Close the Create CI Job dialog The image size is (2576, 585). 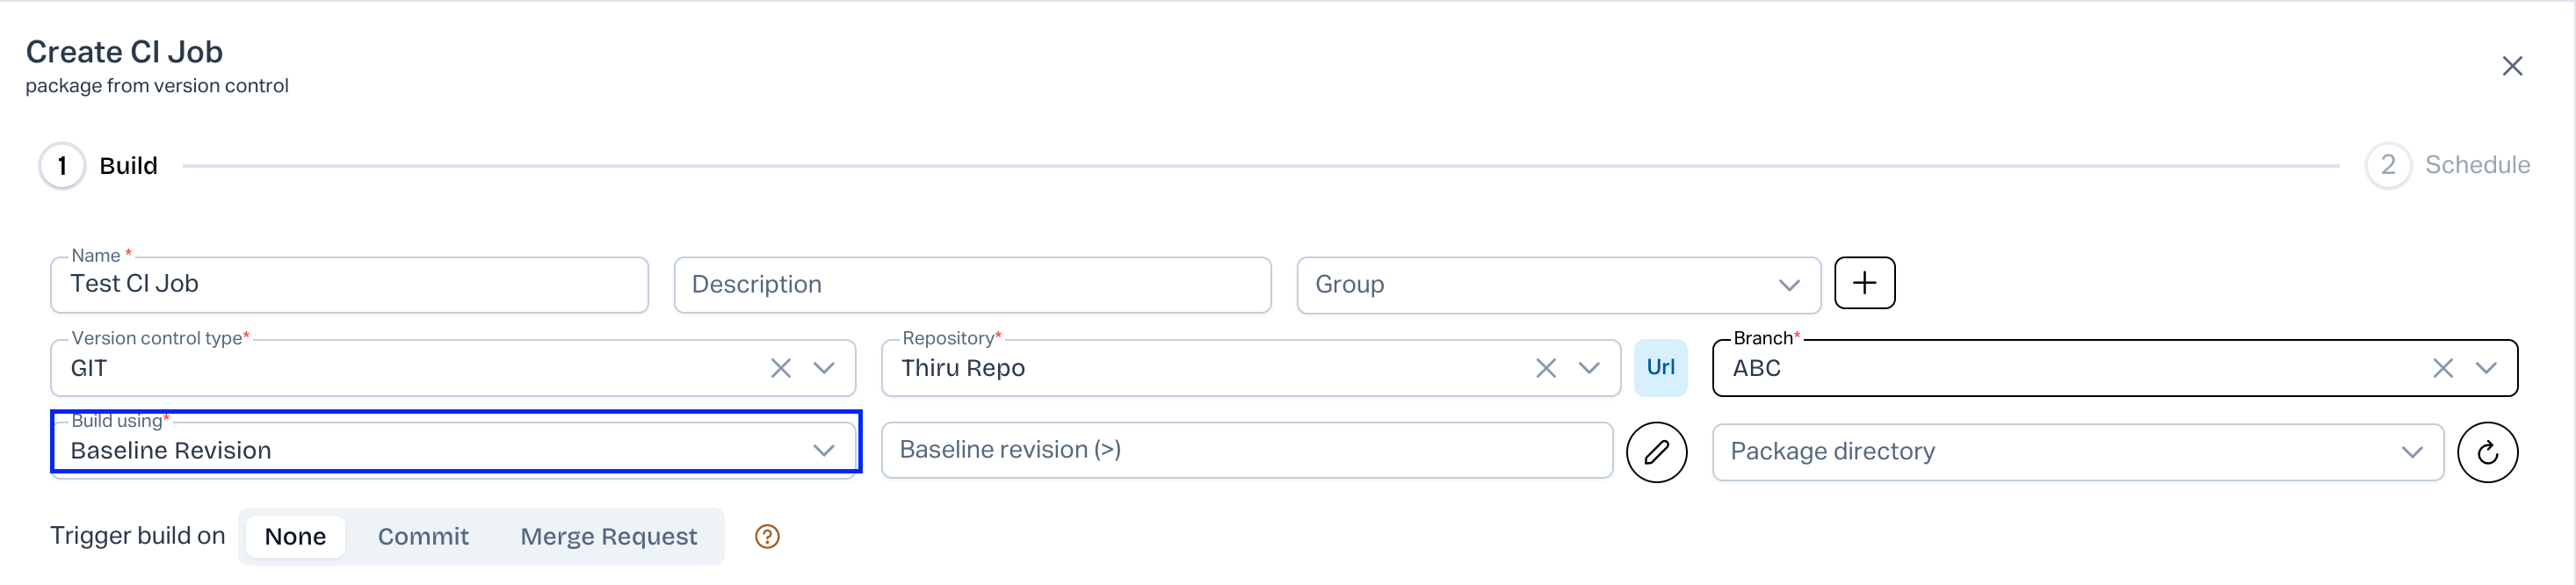point(2512,67)
